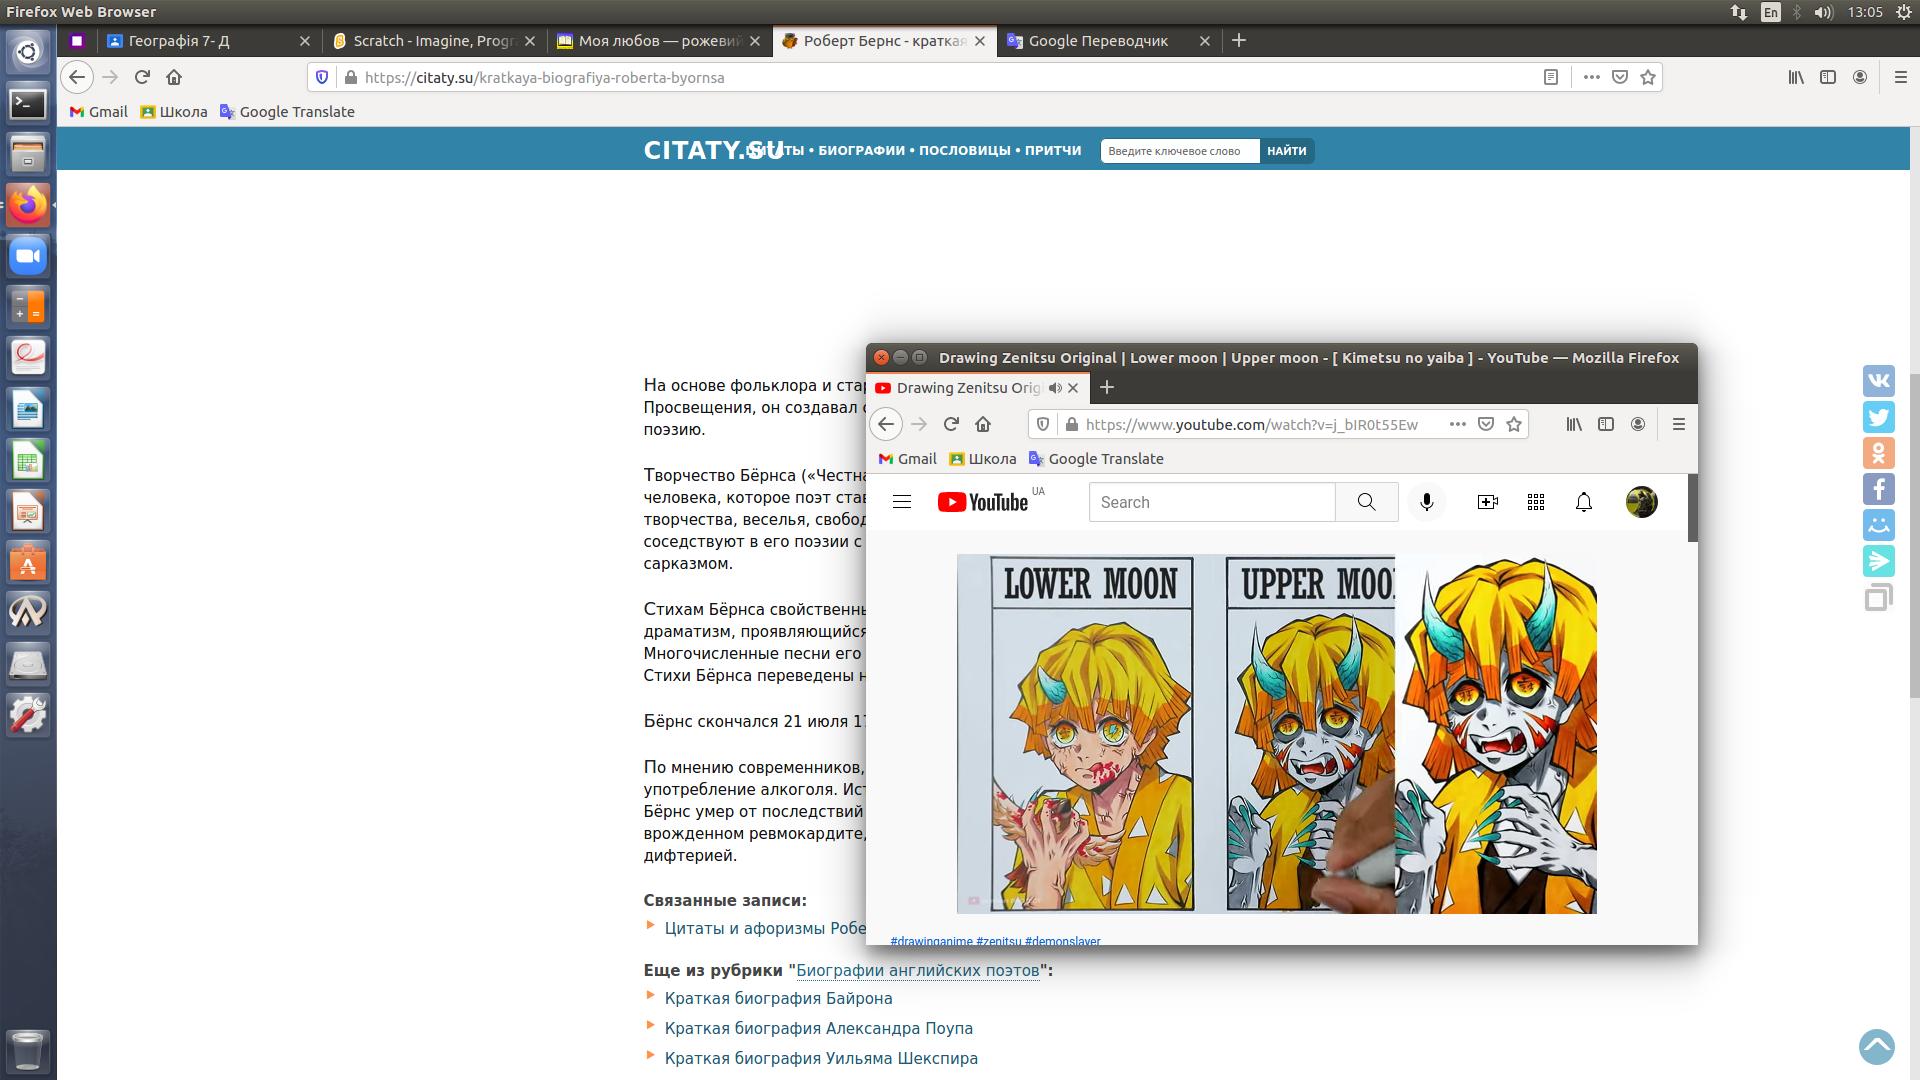This screenshot has height=1080, width=1920.
Task: Open YouTube hamburger guide menu
Action: pos(902,502)
